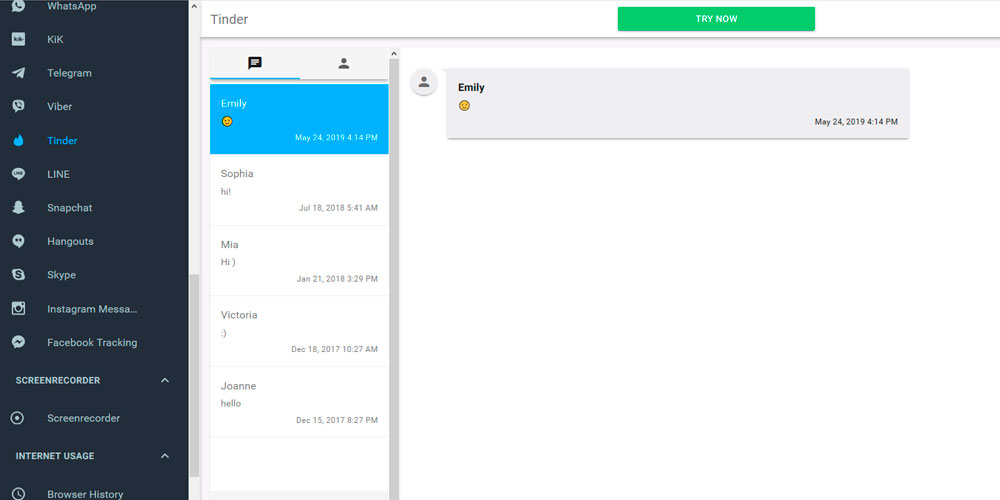
Task: Click the Skype icon in sidebar
Action: tap(18, 275)
